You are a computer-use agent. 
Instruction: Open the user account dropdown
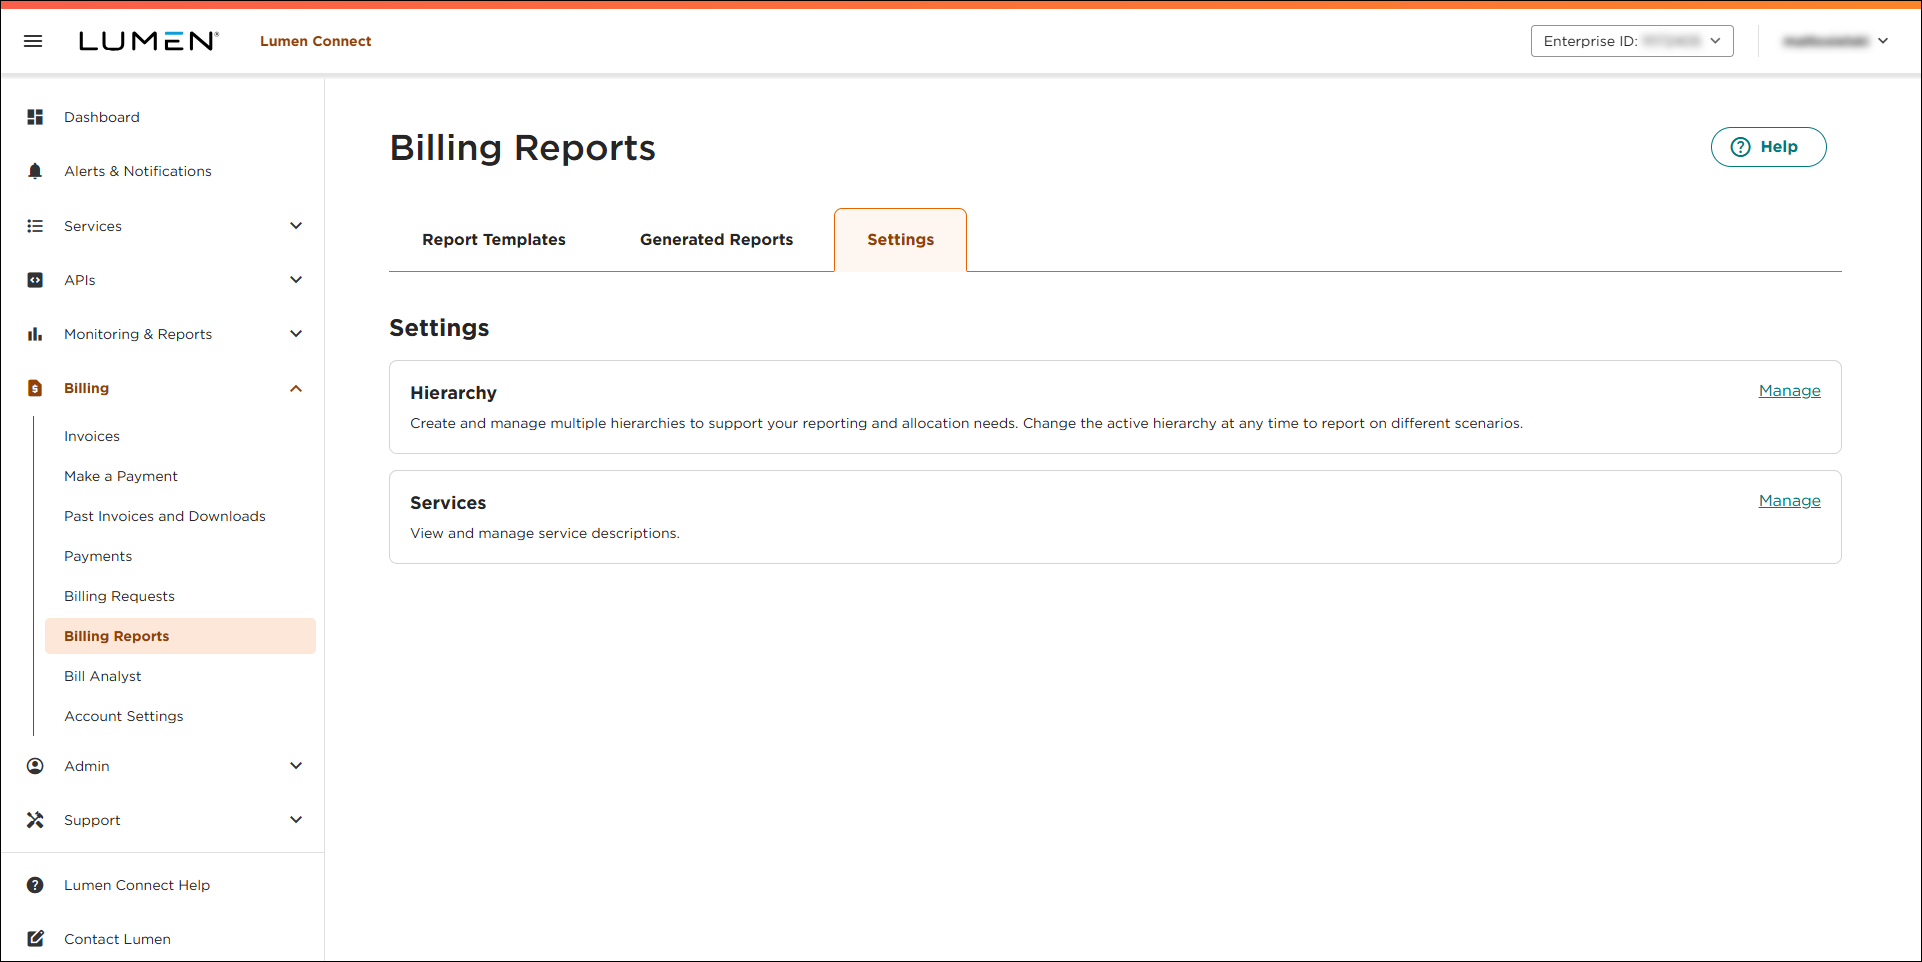pyautogui.click(x=1835, y=41)
